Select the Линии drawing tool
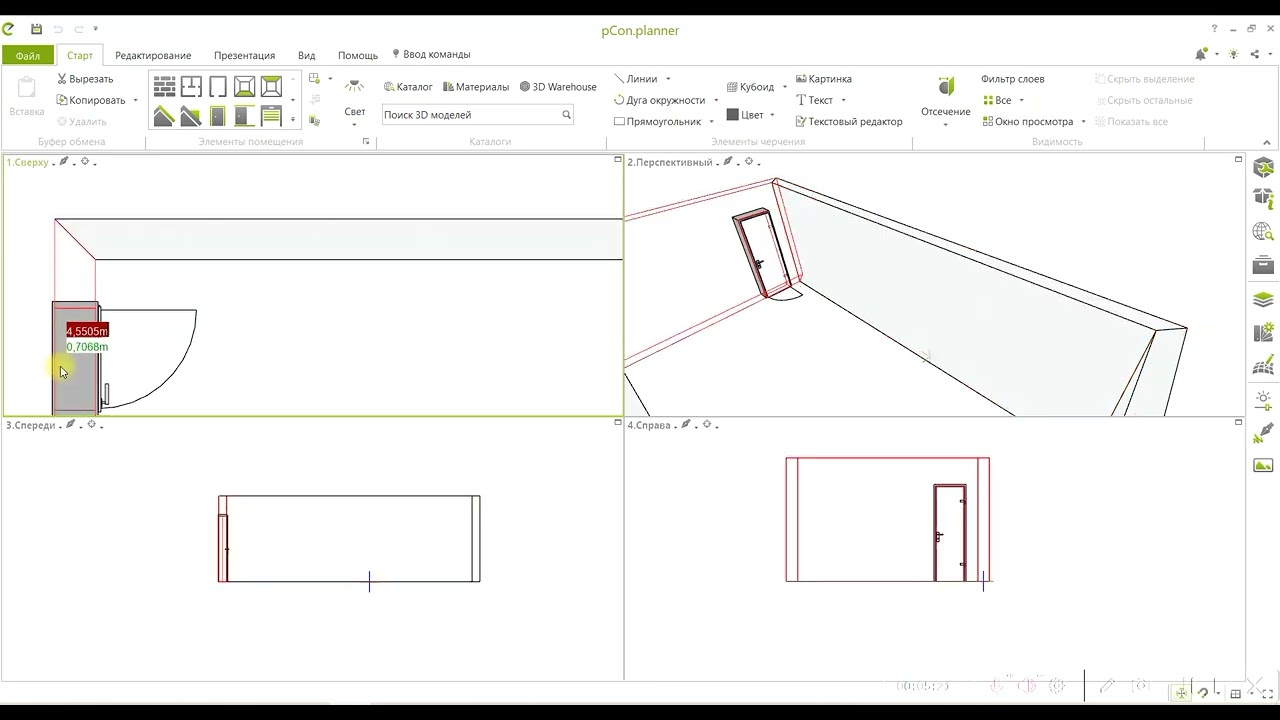Screen dimensions: 1280x720 (635, 79)
